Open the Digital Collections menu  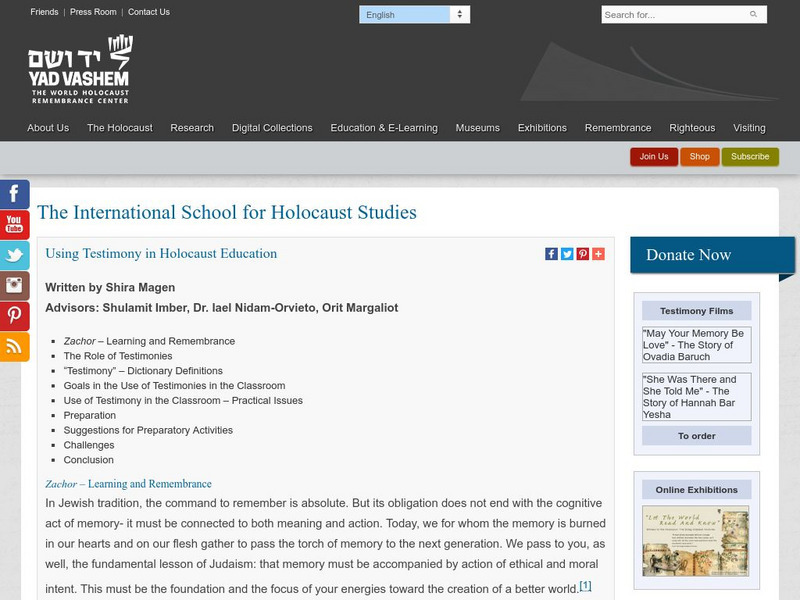coord(272,128)
